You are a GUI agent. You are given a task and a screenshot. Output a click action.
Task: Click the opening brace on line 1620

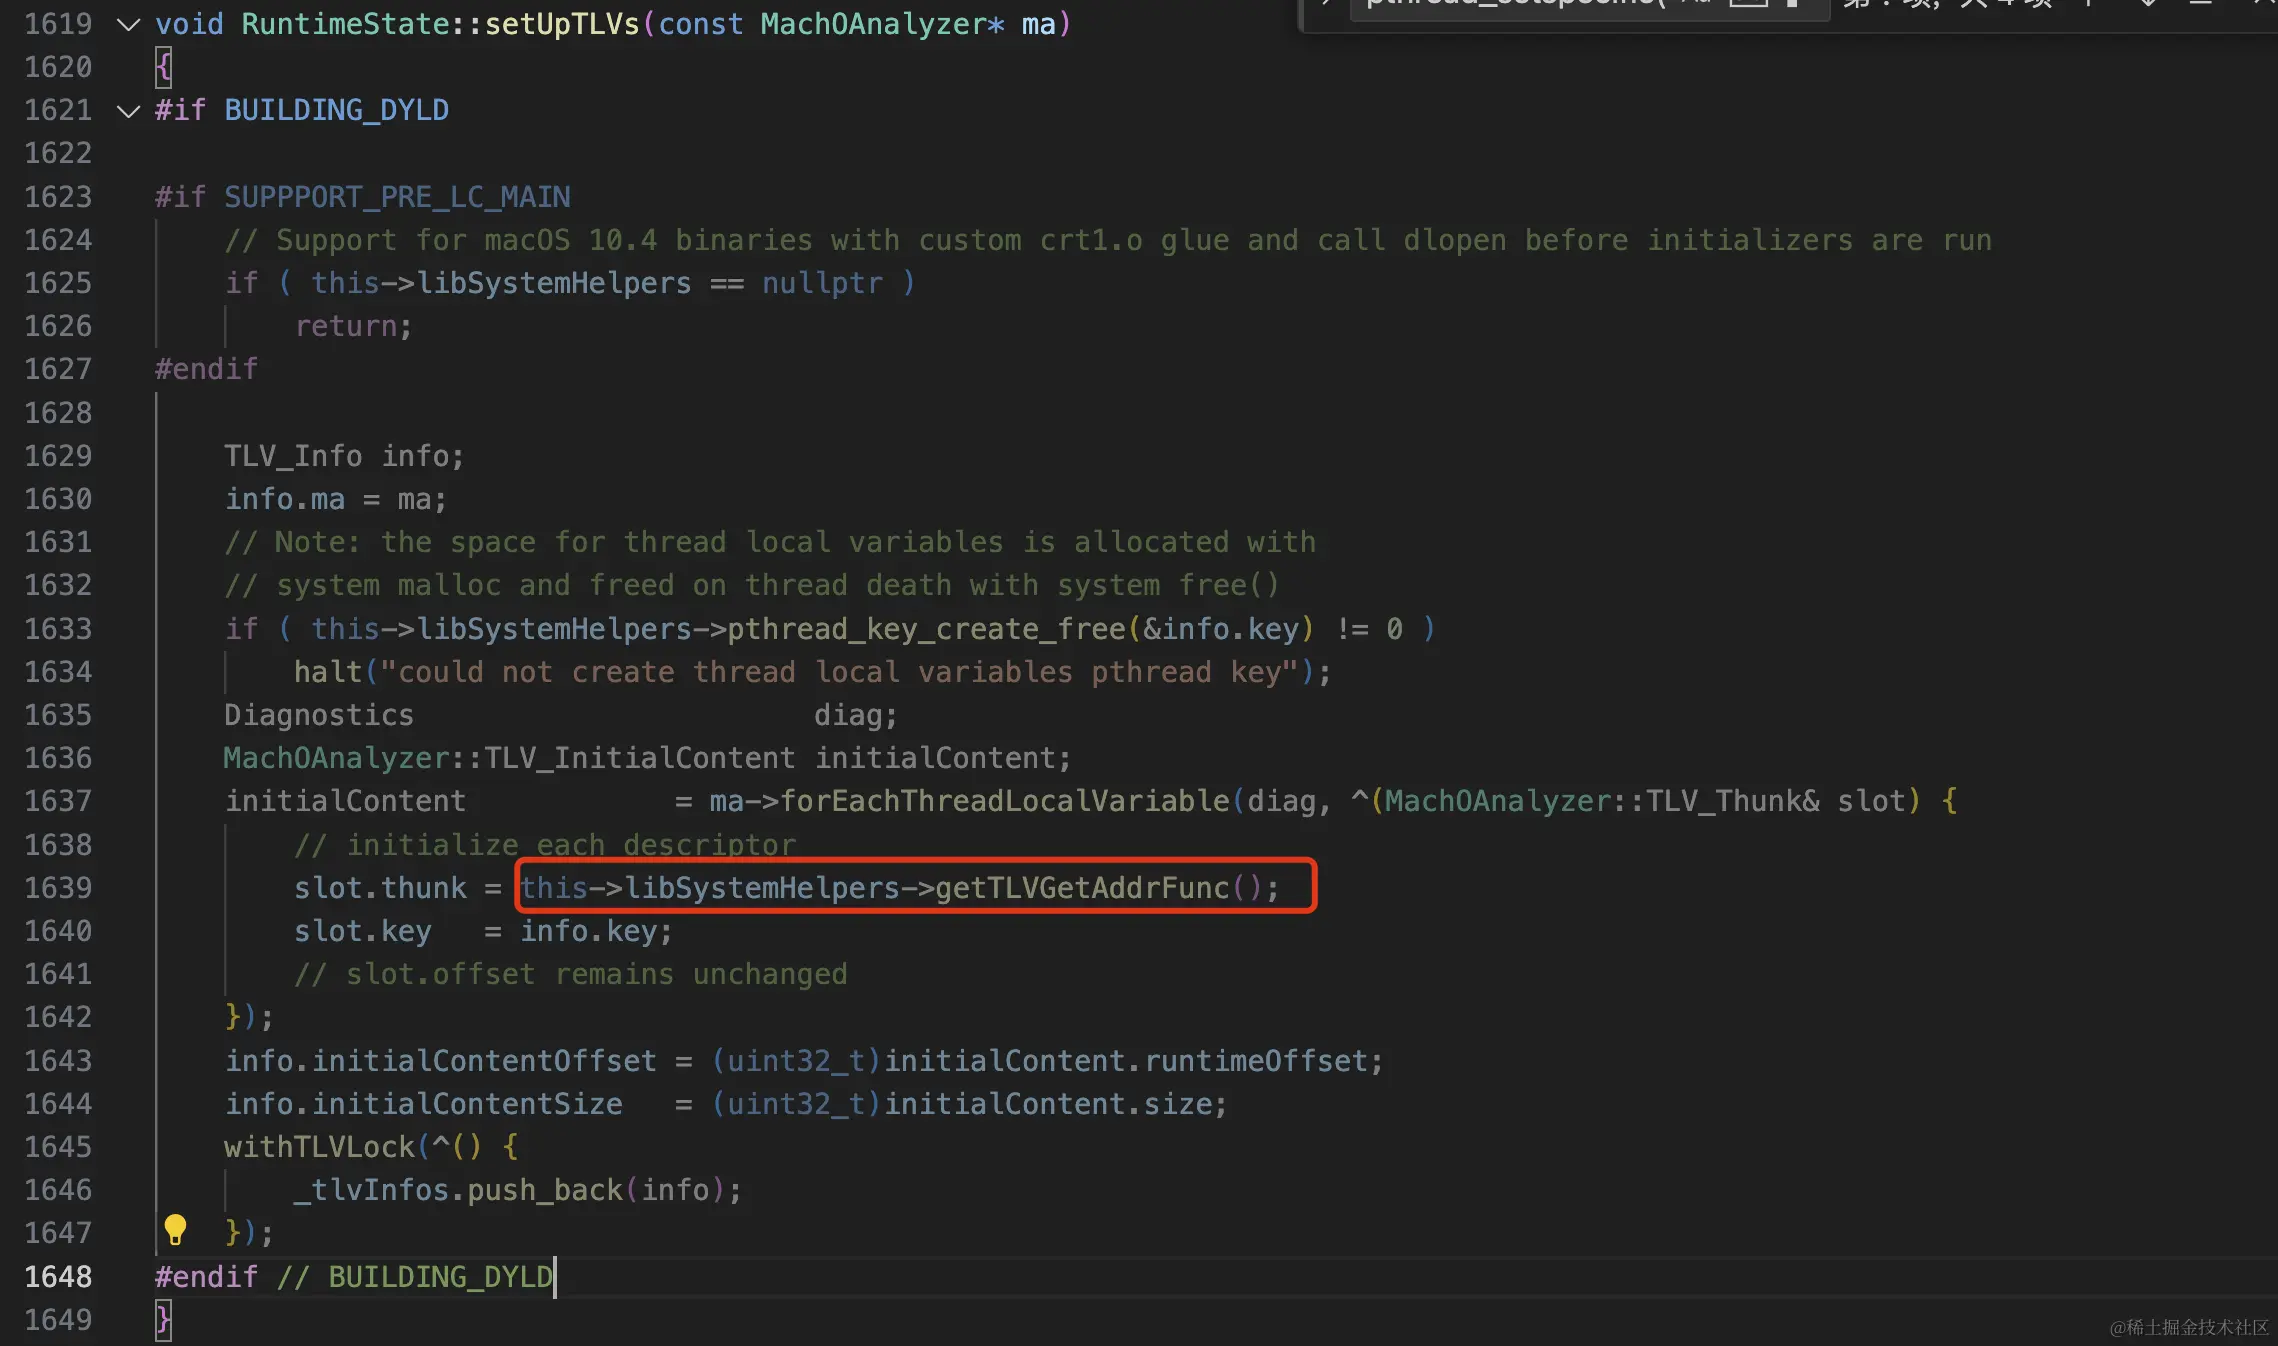pyautogui.click(x=164, y=67)
